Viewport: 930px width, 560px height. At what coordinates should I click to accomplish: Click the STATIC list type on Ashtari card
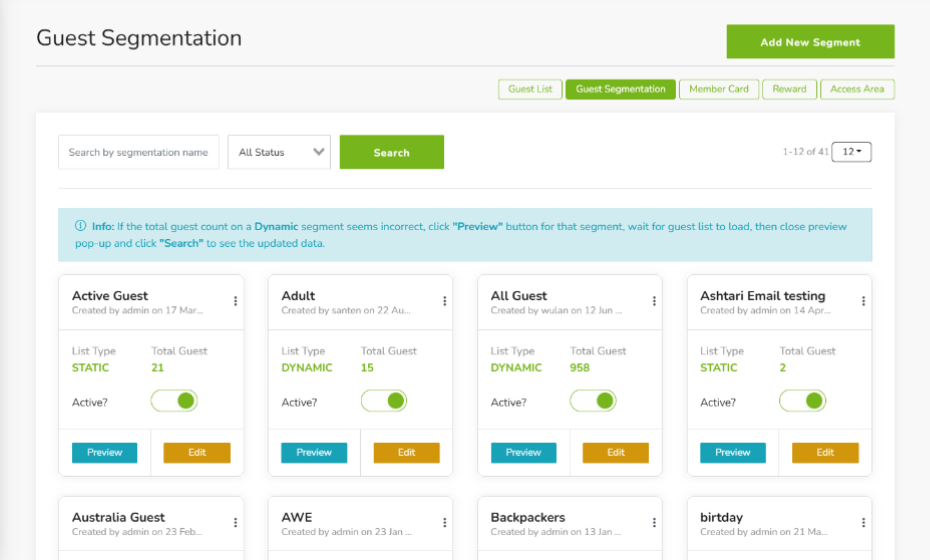coord(718,368)
